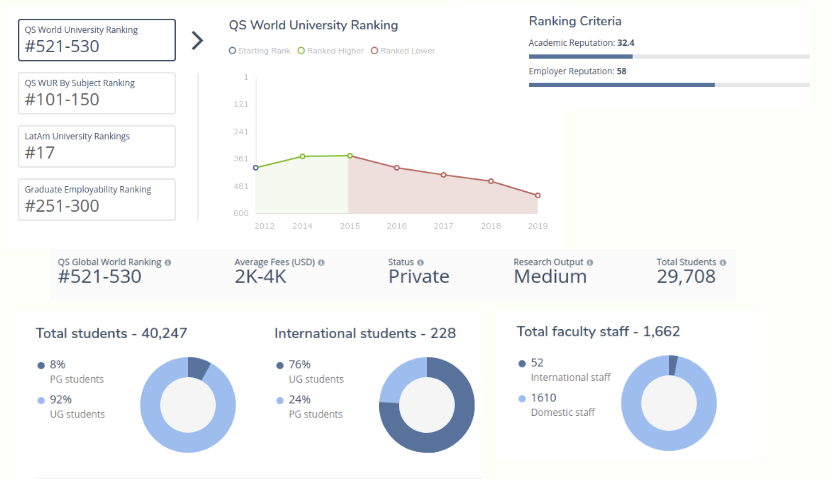Click the 361 y-axis label
The image size is (832, 479).
(x=241, y=159)
